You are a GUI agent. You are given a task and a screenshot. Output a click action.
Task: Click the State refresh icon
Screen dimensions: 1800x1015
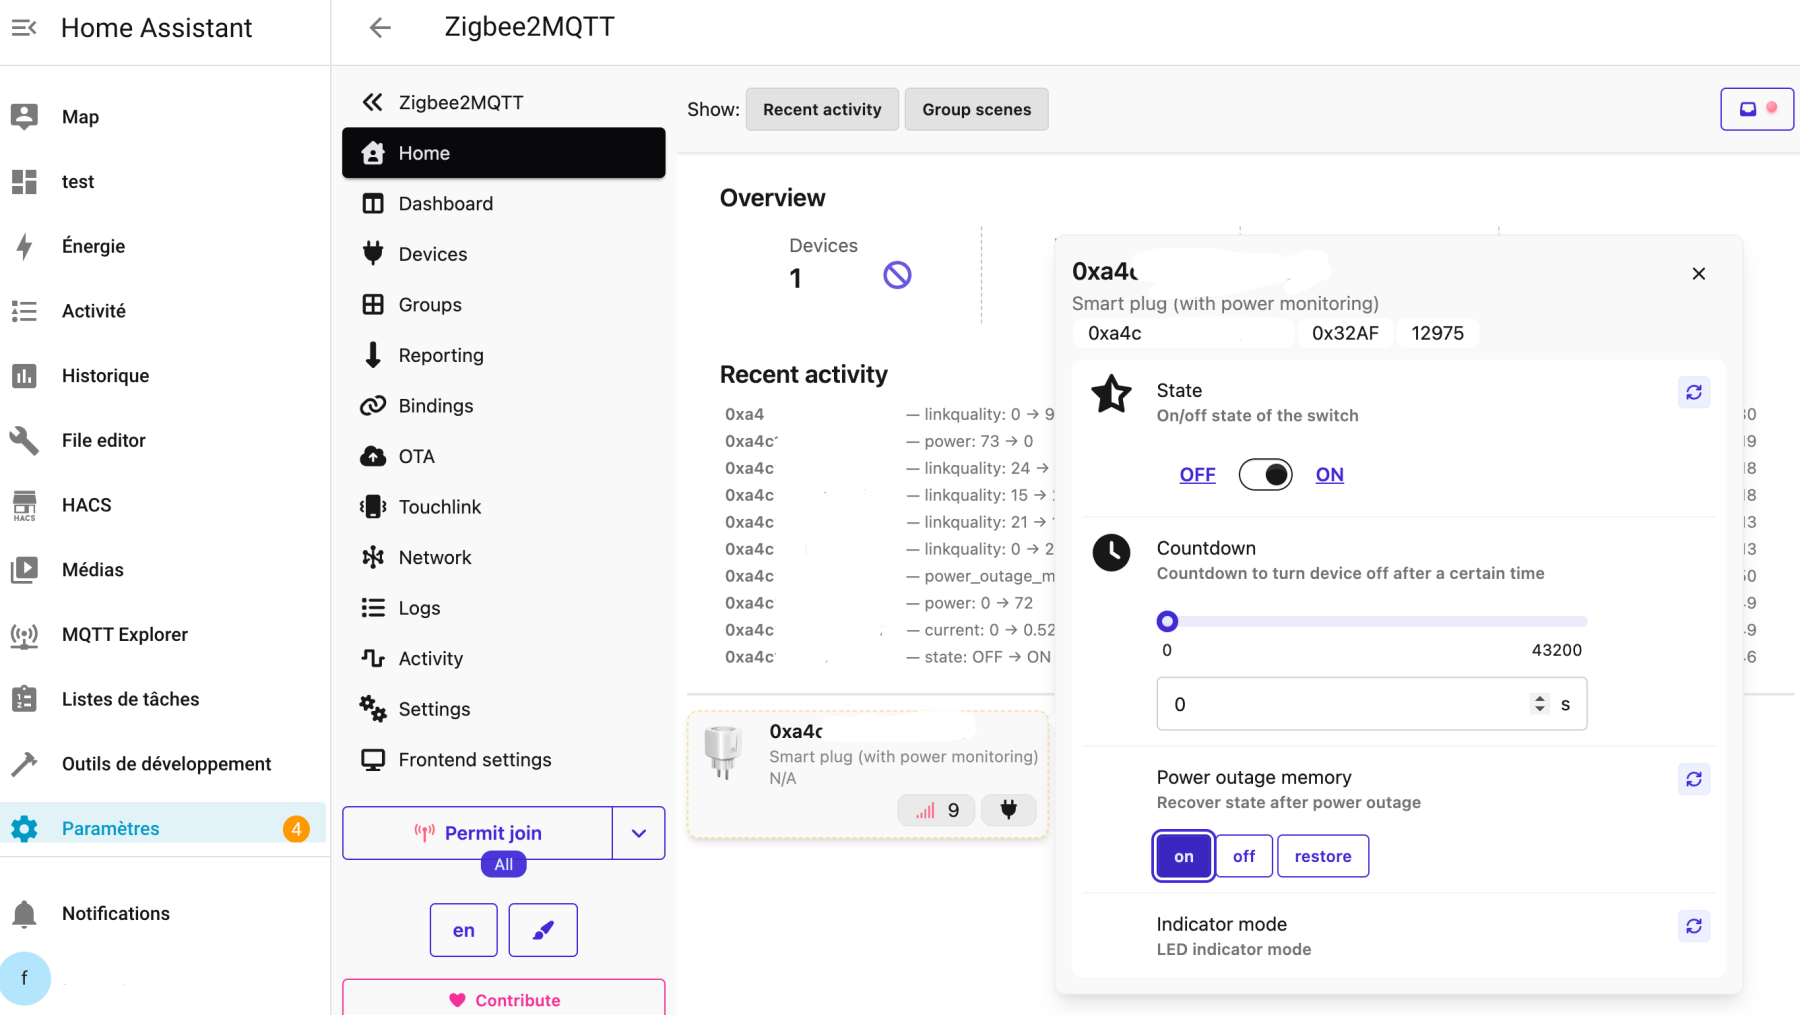click(1693, 393)
